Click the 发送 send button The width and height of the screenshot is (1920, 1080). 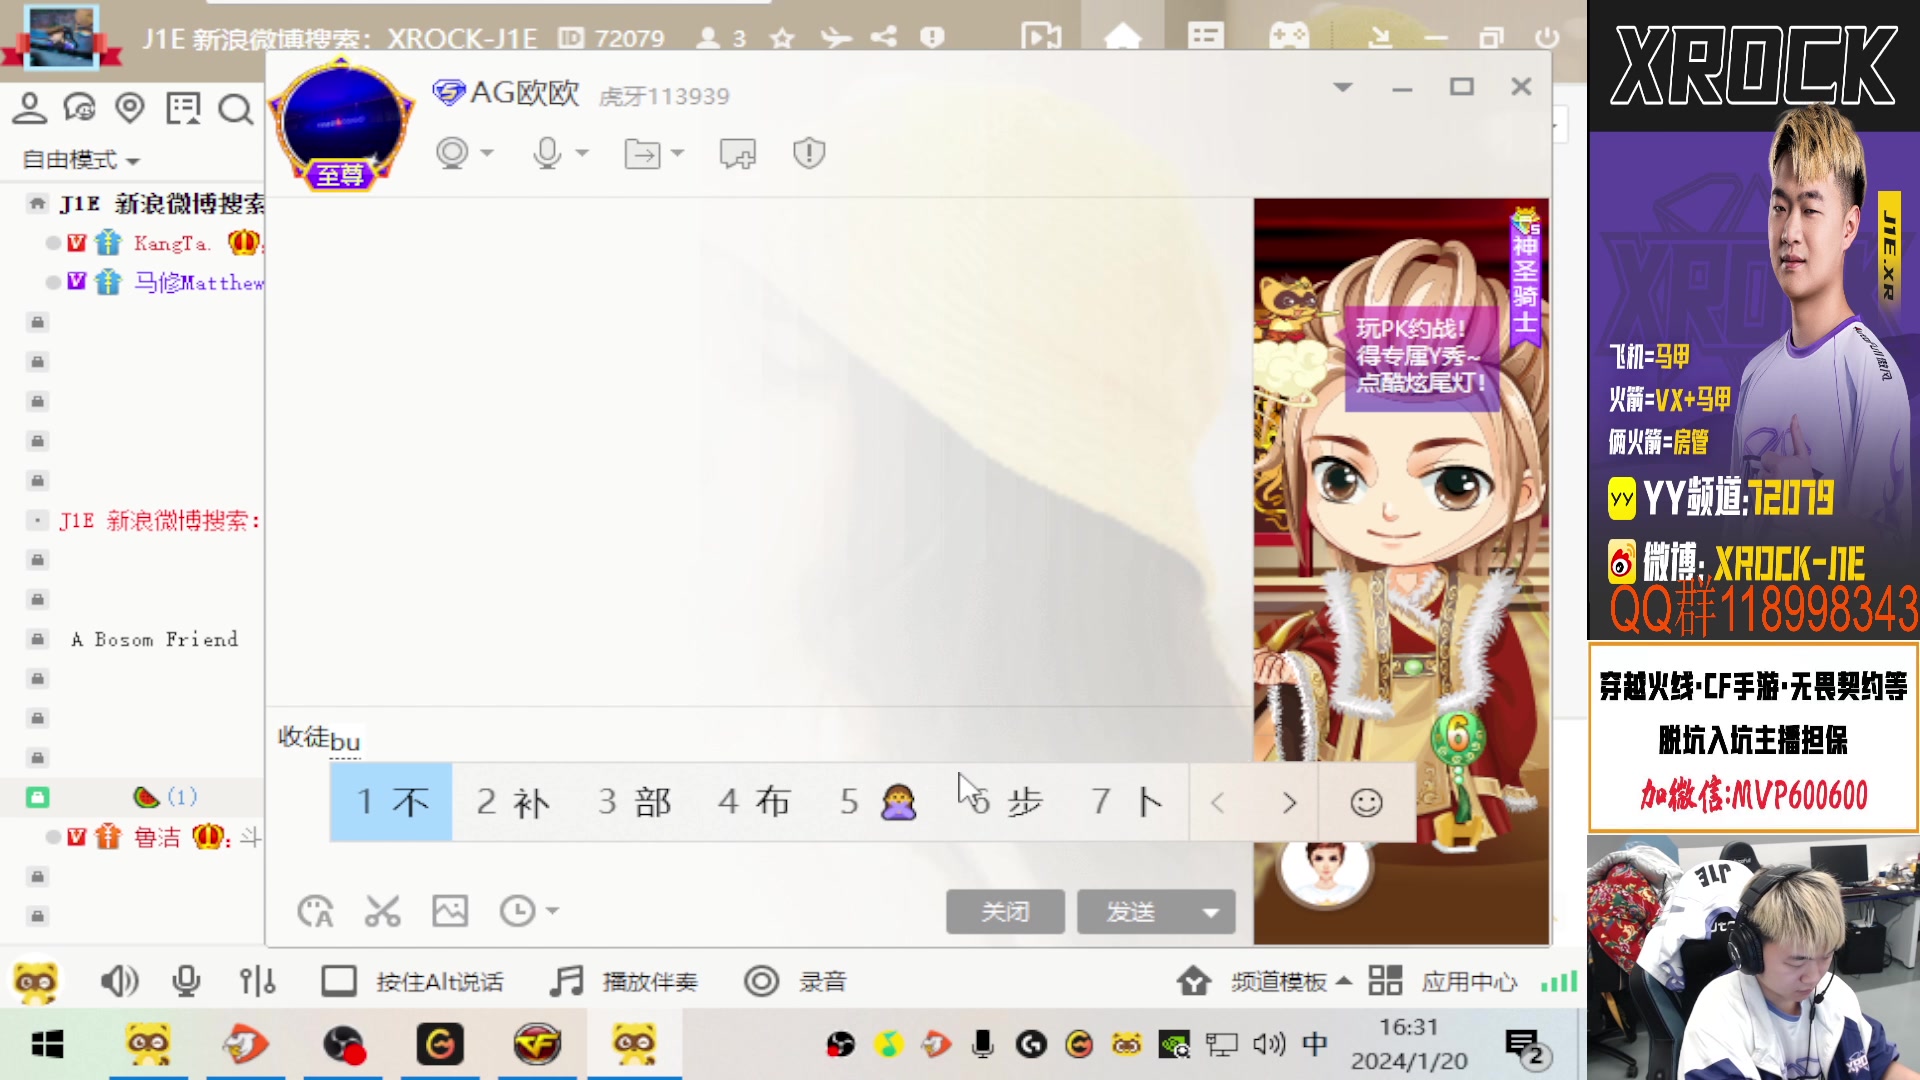pos(1132,912)
